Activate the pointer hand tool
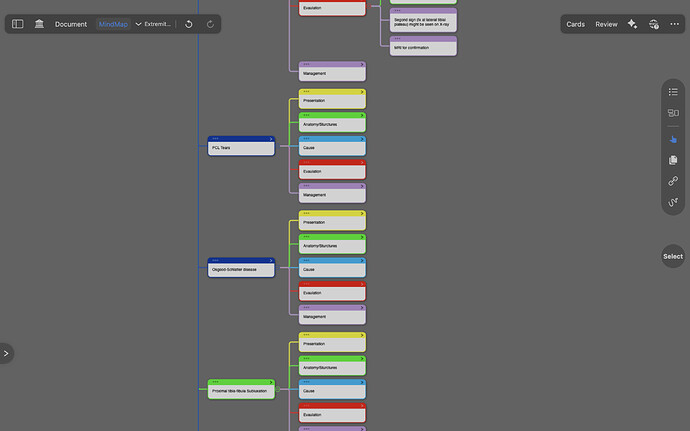 tap(673, 140)
